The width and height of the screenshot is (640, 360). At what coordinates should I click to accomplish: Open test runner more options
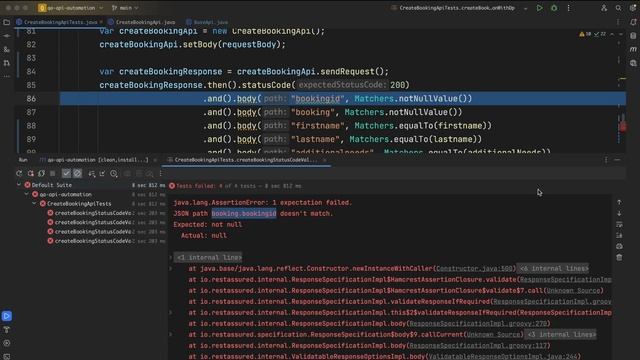point(161,174)
